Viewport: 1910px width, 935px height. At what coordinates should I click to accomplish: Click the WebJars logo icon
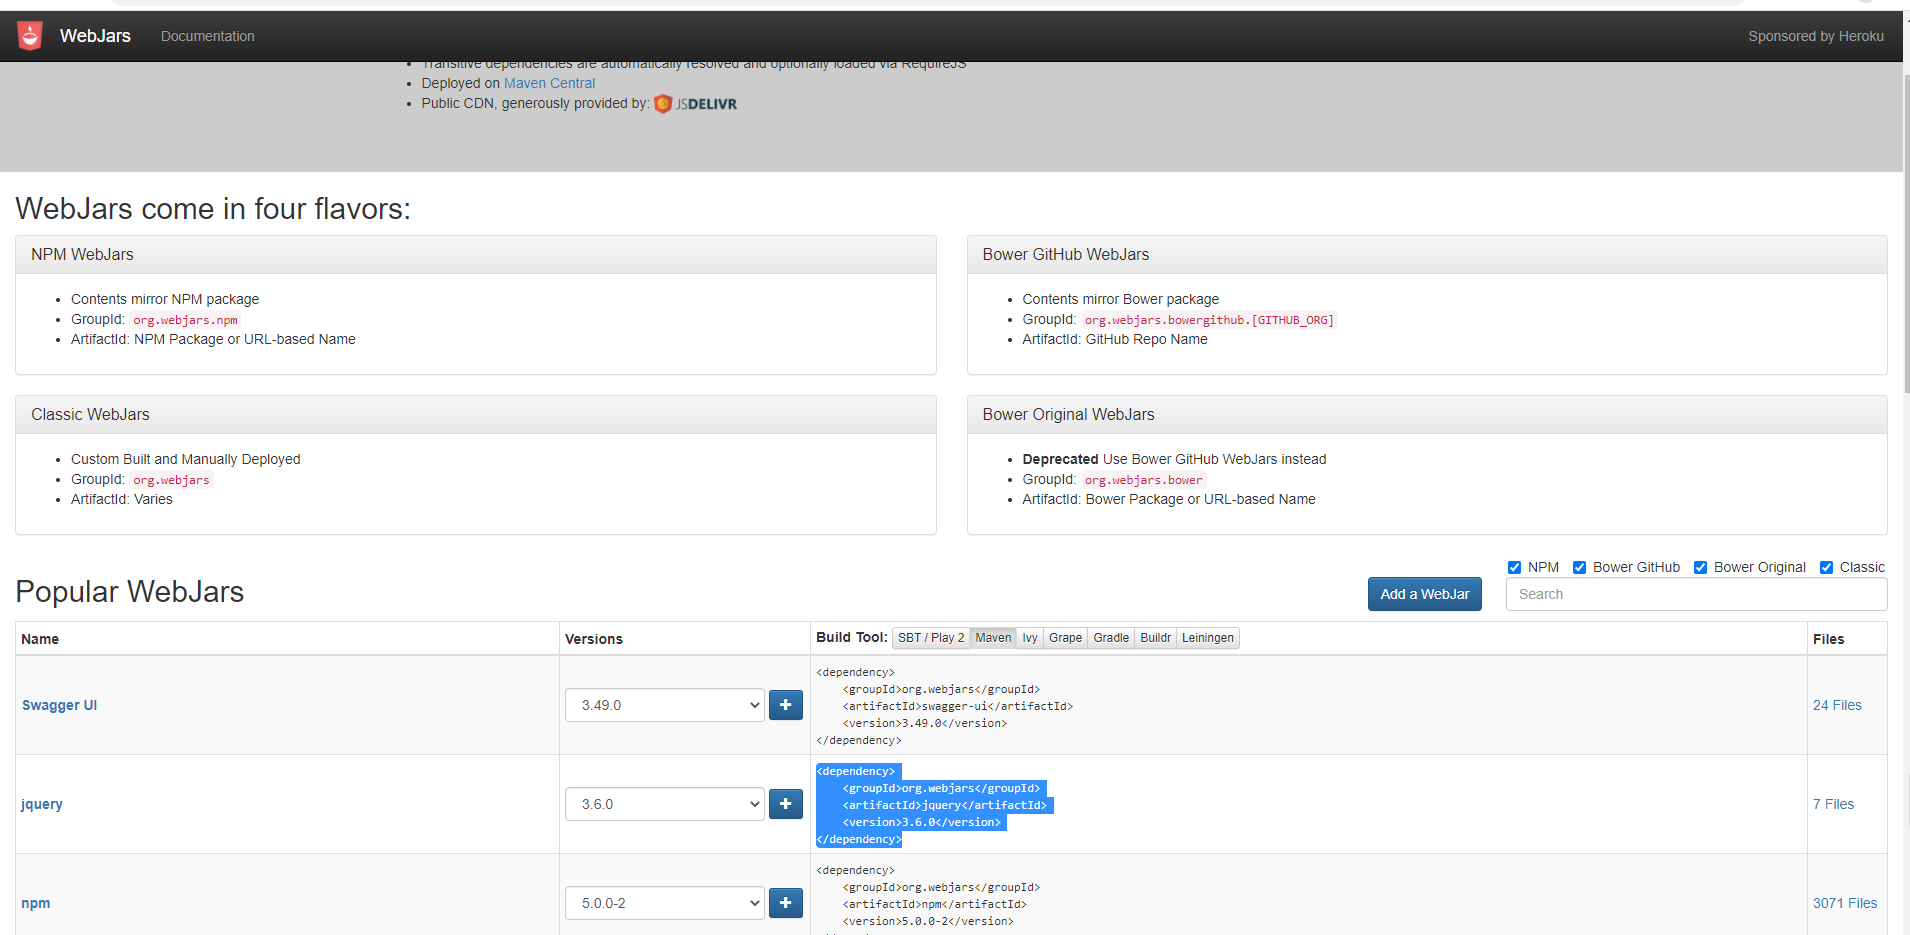click(x=30, y=36)
